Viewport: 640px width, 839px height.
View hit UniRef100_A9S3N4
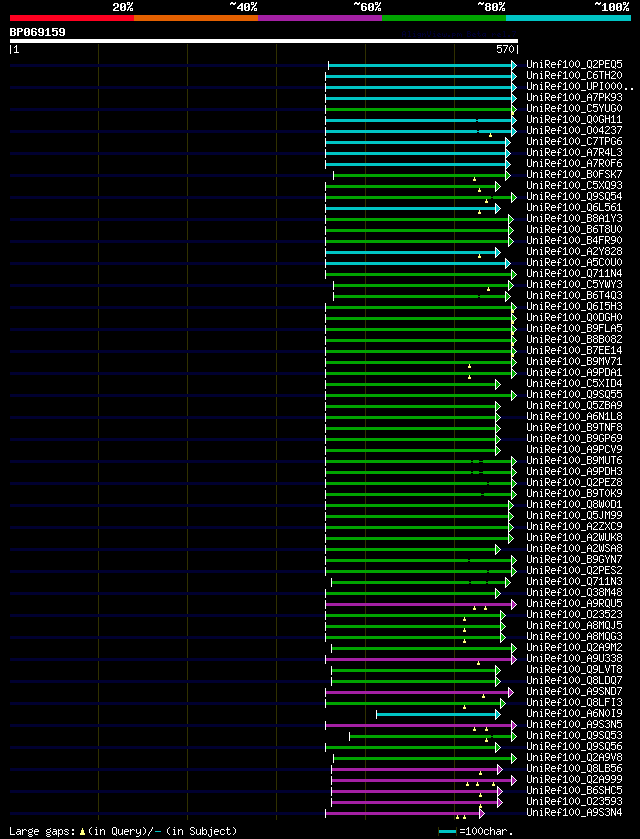(x=574, y=812)
